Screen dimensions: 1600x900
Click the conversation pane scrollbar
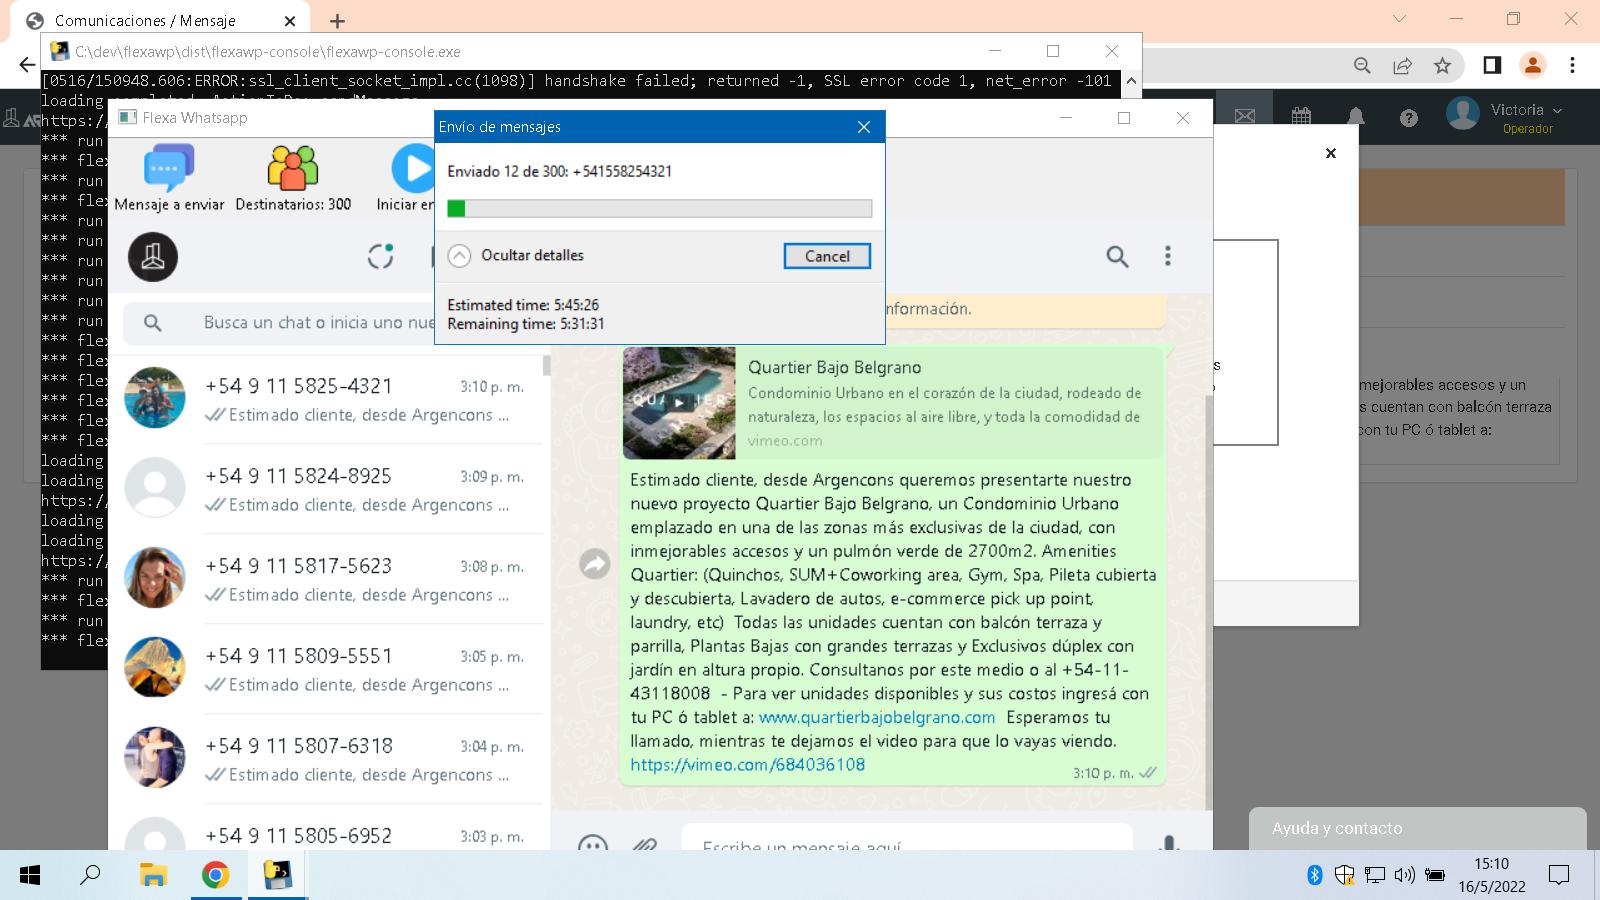[x=1207, y=600]
